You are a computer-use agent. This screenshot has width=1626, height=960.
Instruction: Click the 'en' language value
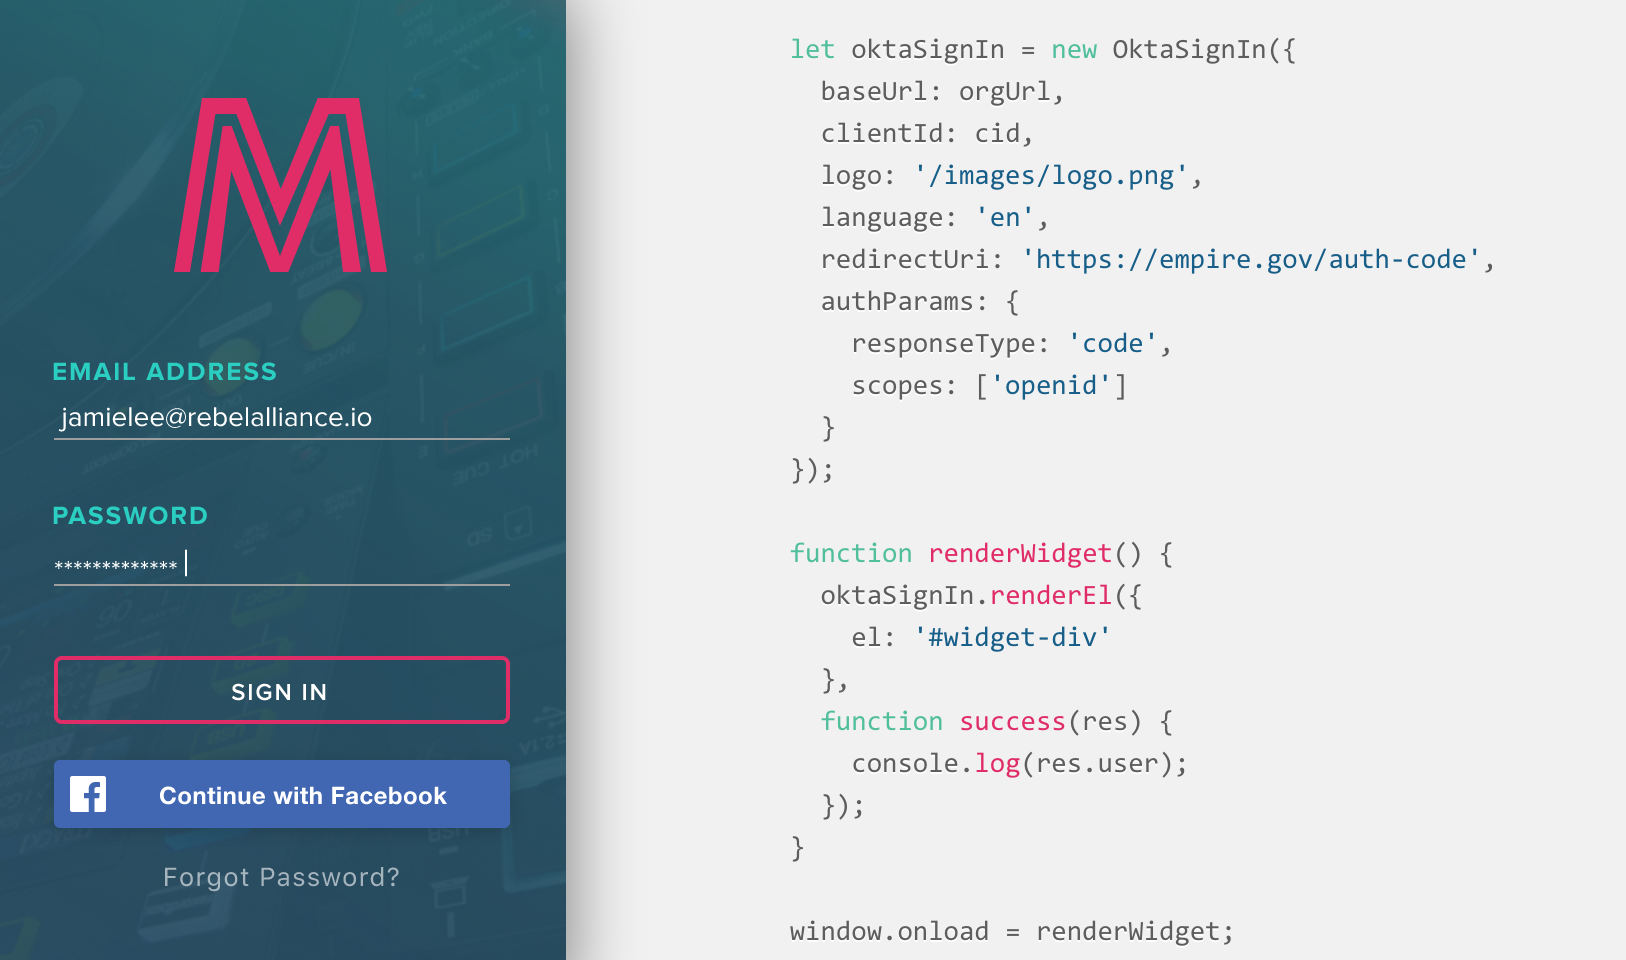tap(1004, 218)
